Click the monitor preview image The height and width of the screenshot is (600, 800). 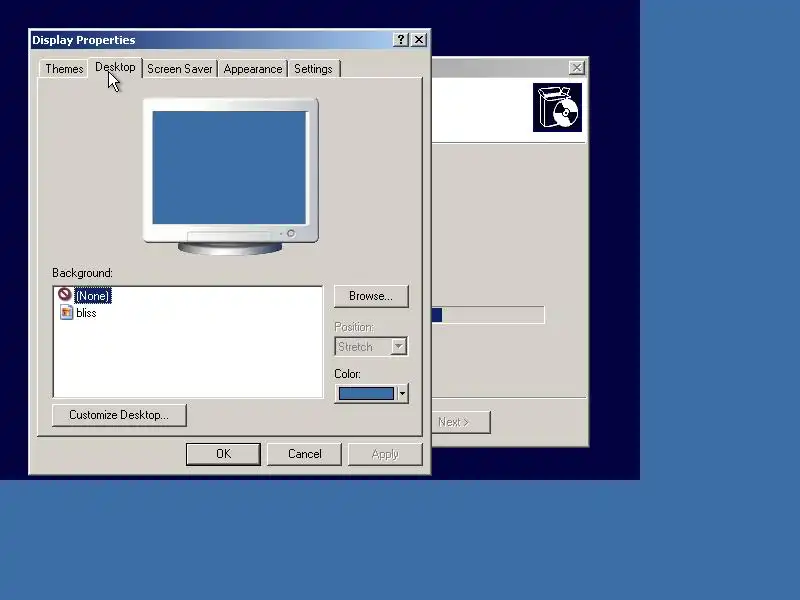pos(230,177)
